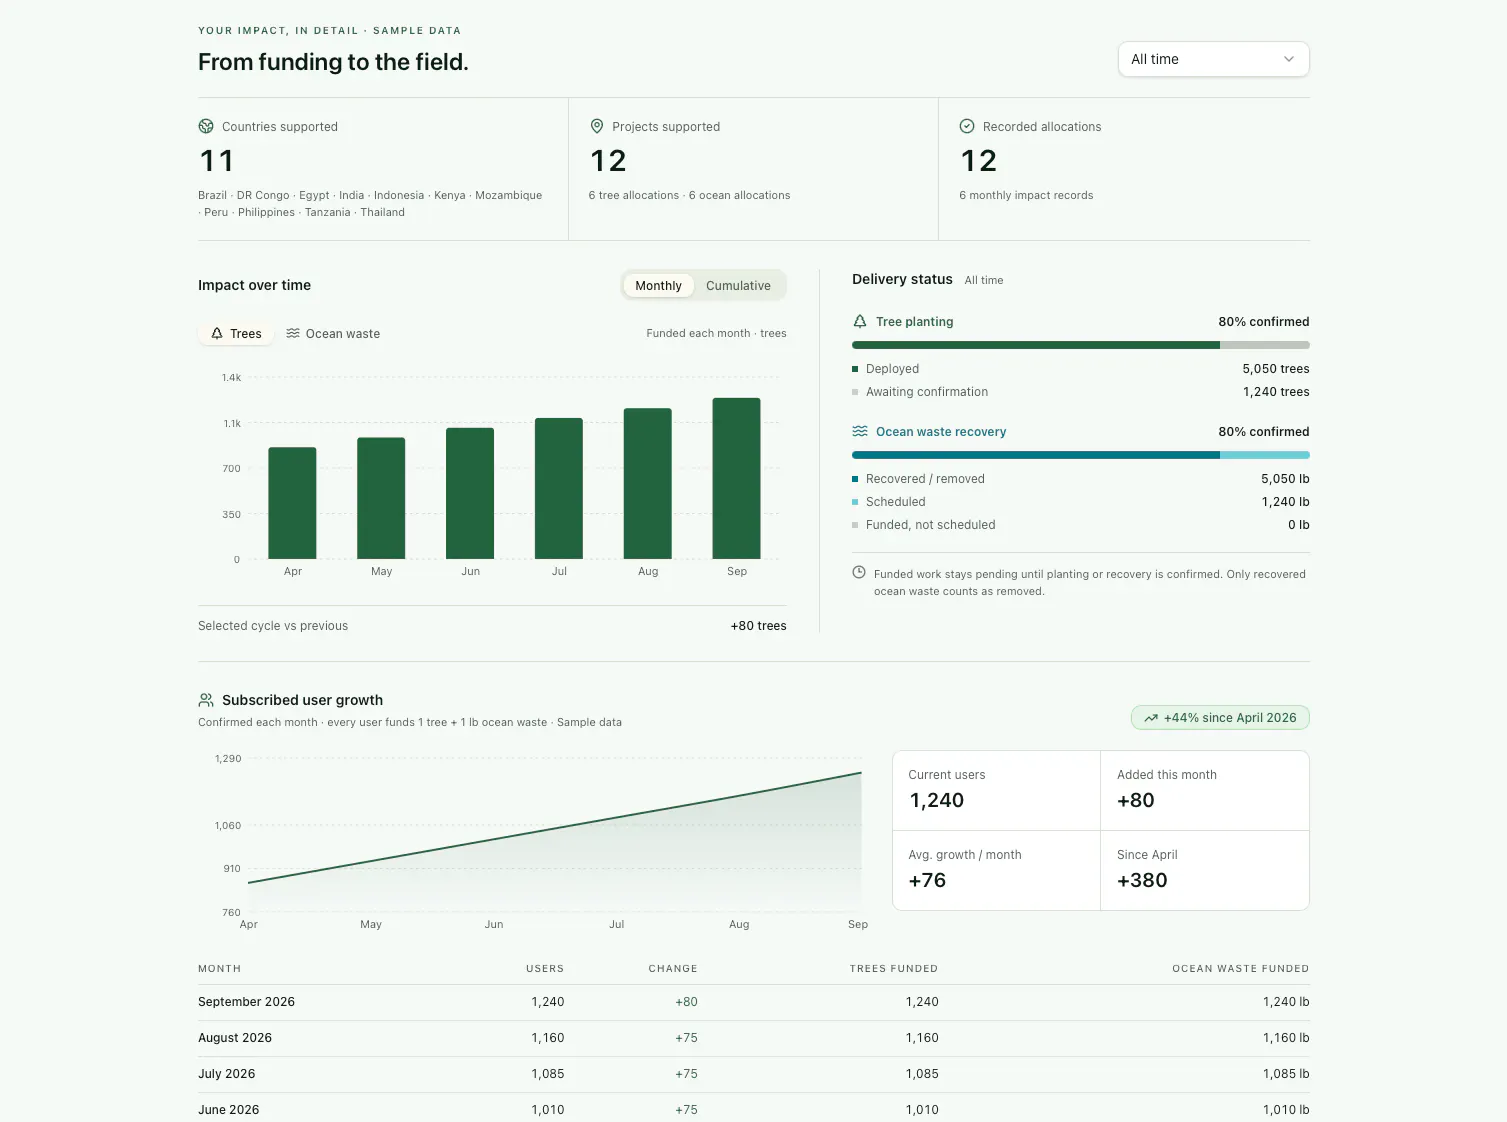
Task: Click the Jul bar in the Impact chart
Action: click(559, 488)
